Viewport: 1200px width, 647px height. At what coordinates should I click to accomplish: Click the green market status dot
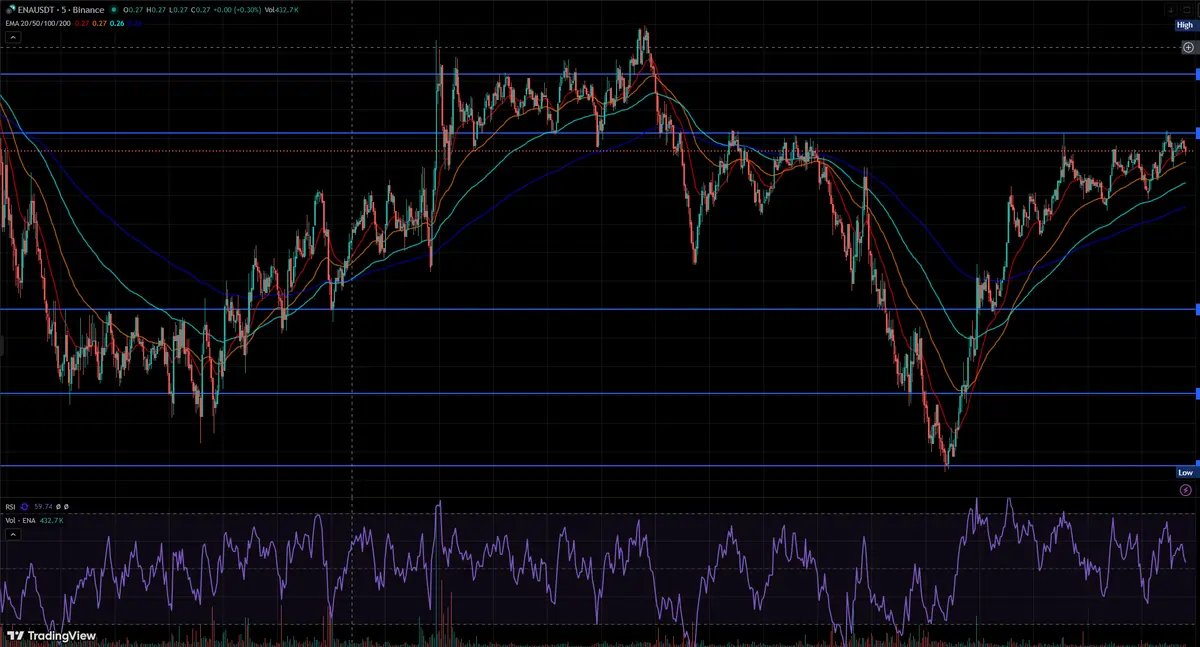[114, 10]
